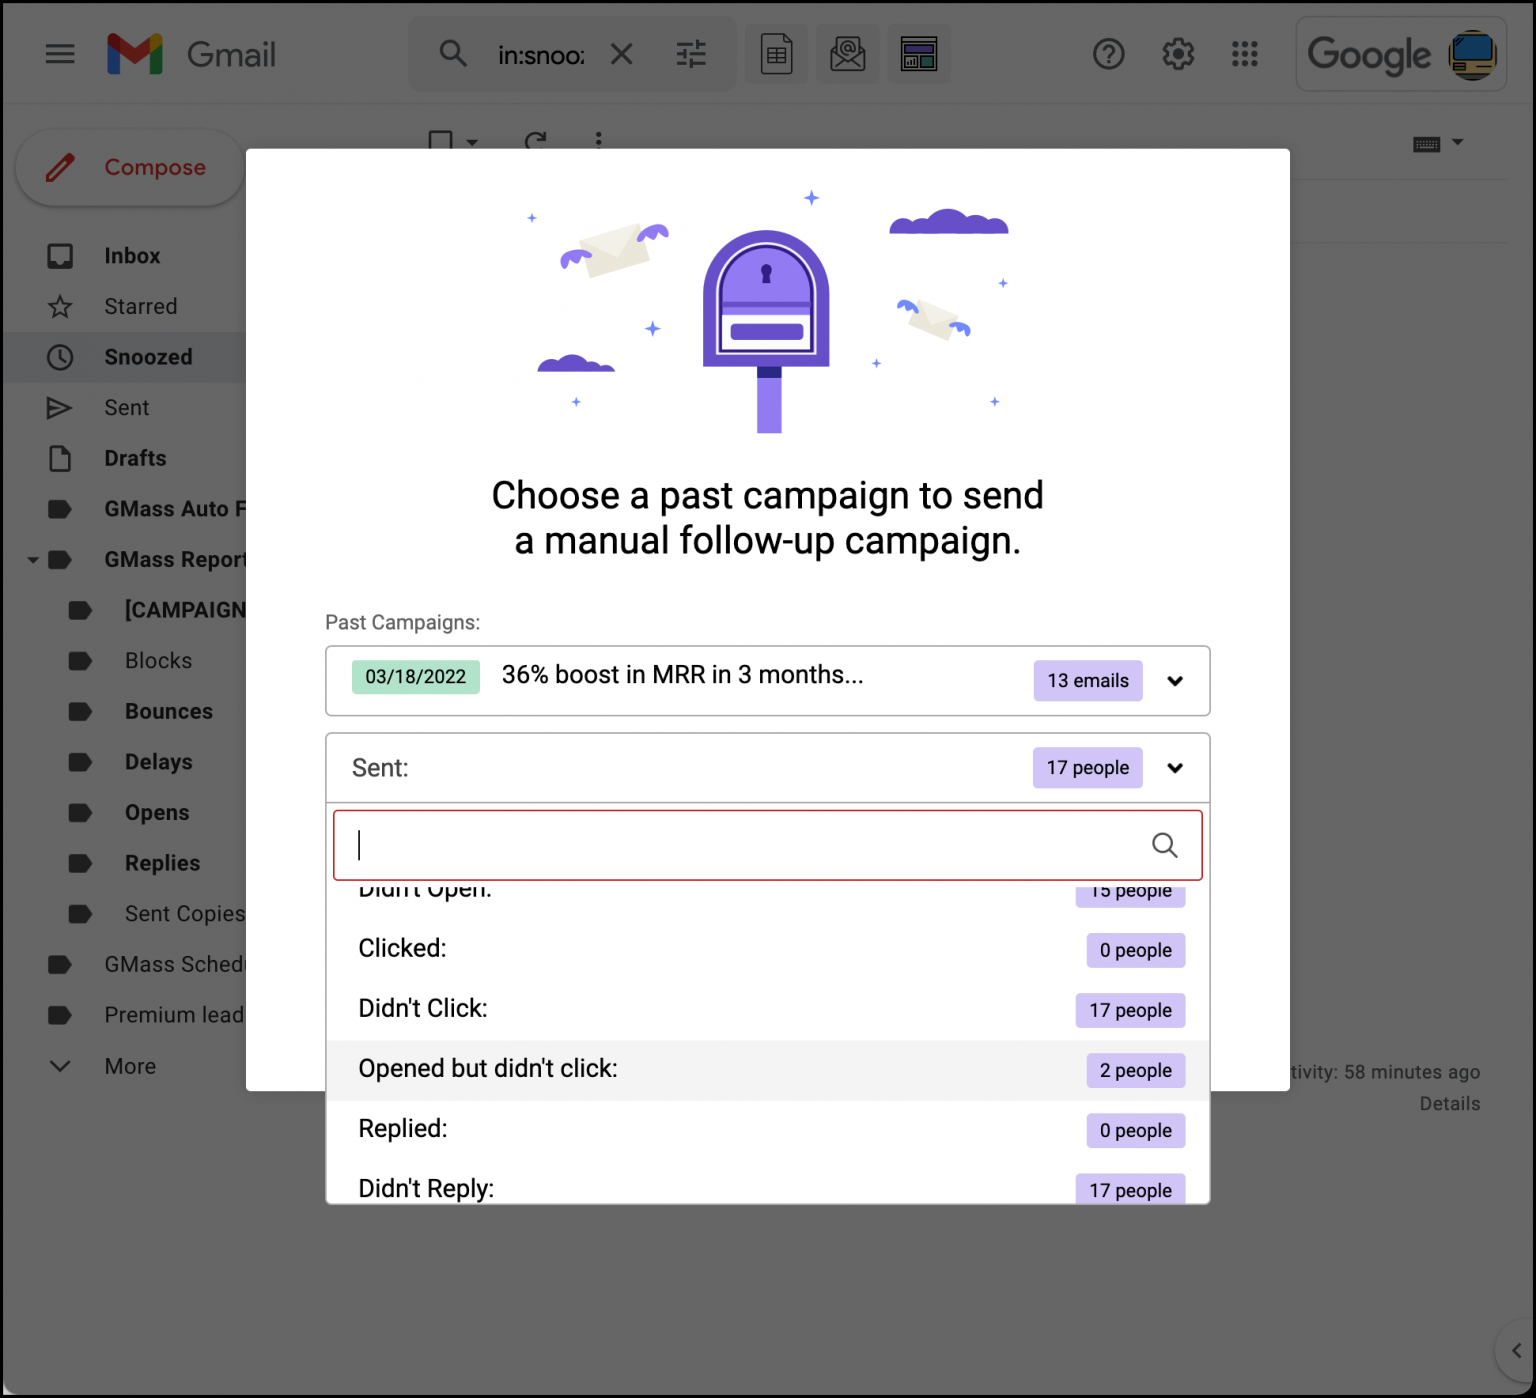This screenshot has width=1536, height=1398.
Task: Open the Settings gear icon
Action: (x=1178, y=54)
